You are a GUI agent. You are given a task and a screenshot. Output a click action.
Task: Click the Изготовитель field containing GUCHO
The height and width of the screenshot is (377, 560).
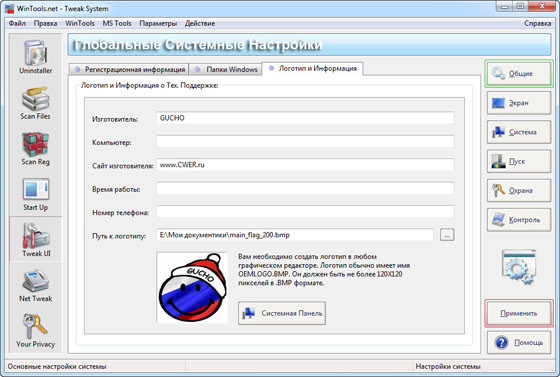tap(305, 118)
